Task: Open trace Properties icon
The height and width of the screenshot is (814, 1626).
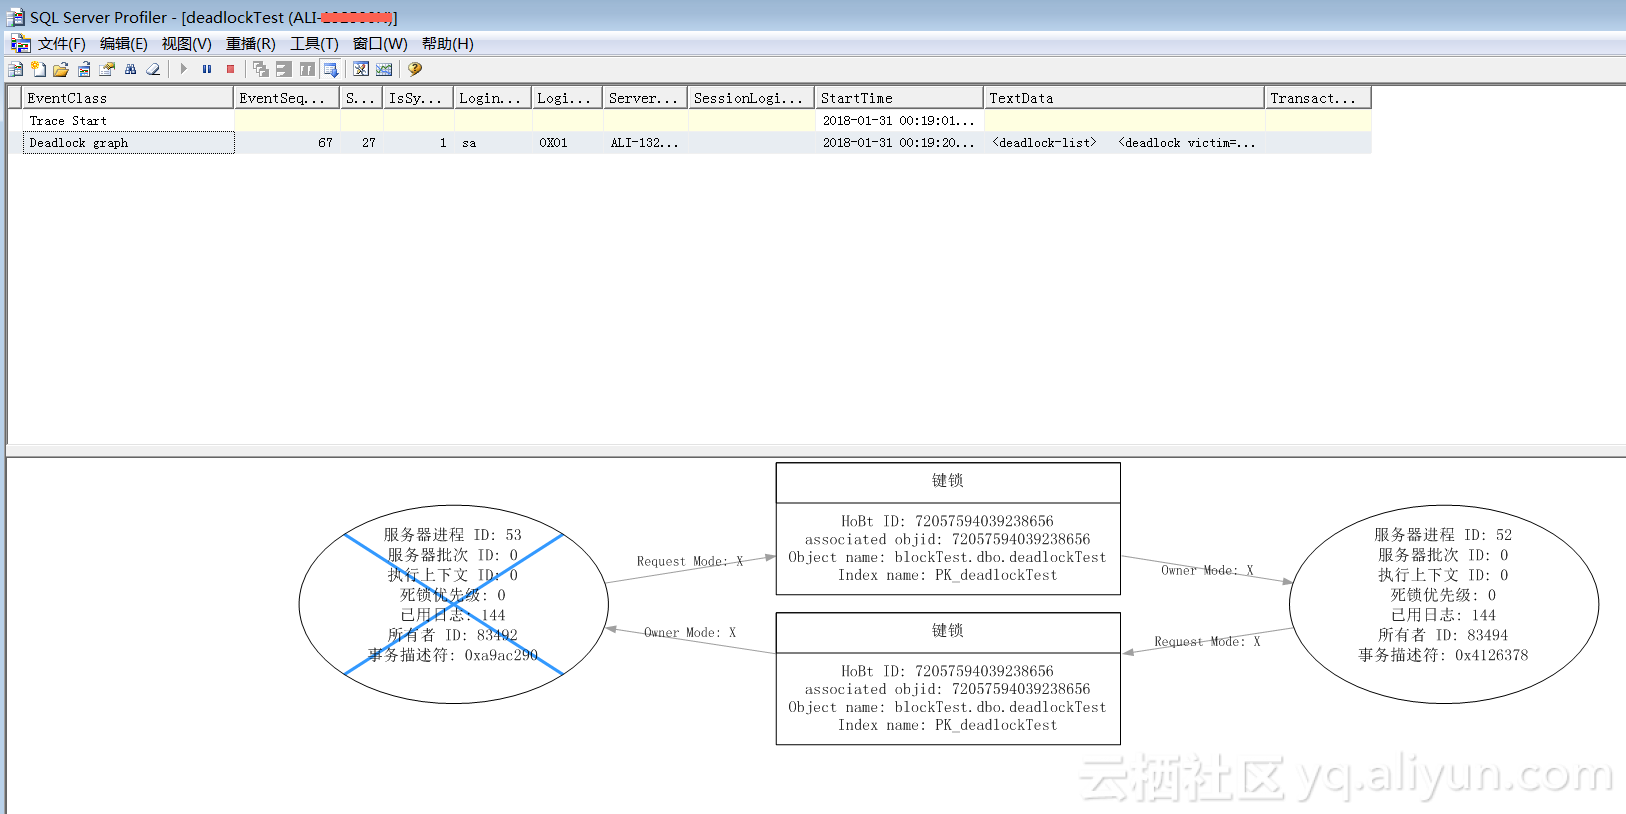Action: point(107,69)
